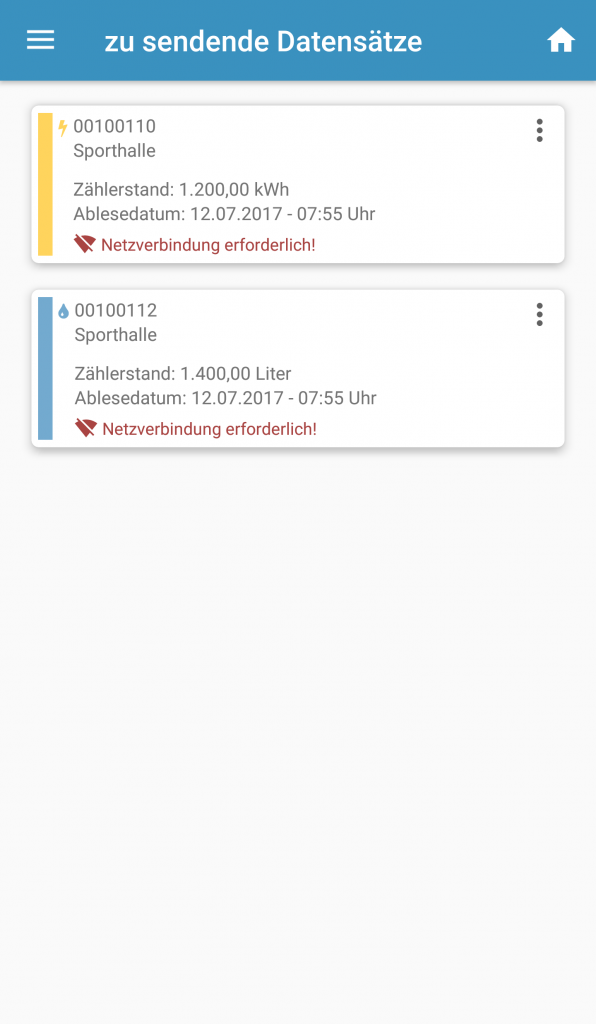Open options menu for meter 00100110
Viewport: 596px width, 1024px height.
(x=539, y=131)
